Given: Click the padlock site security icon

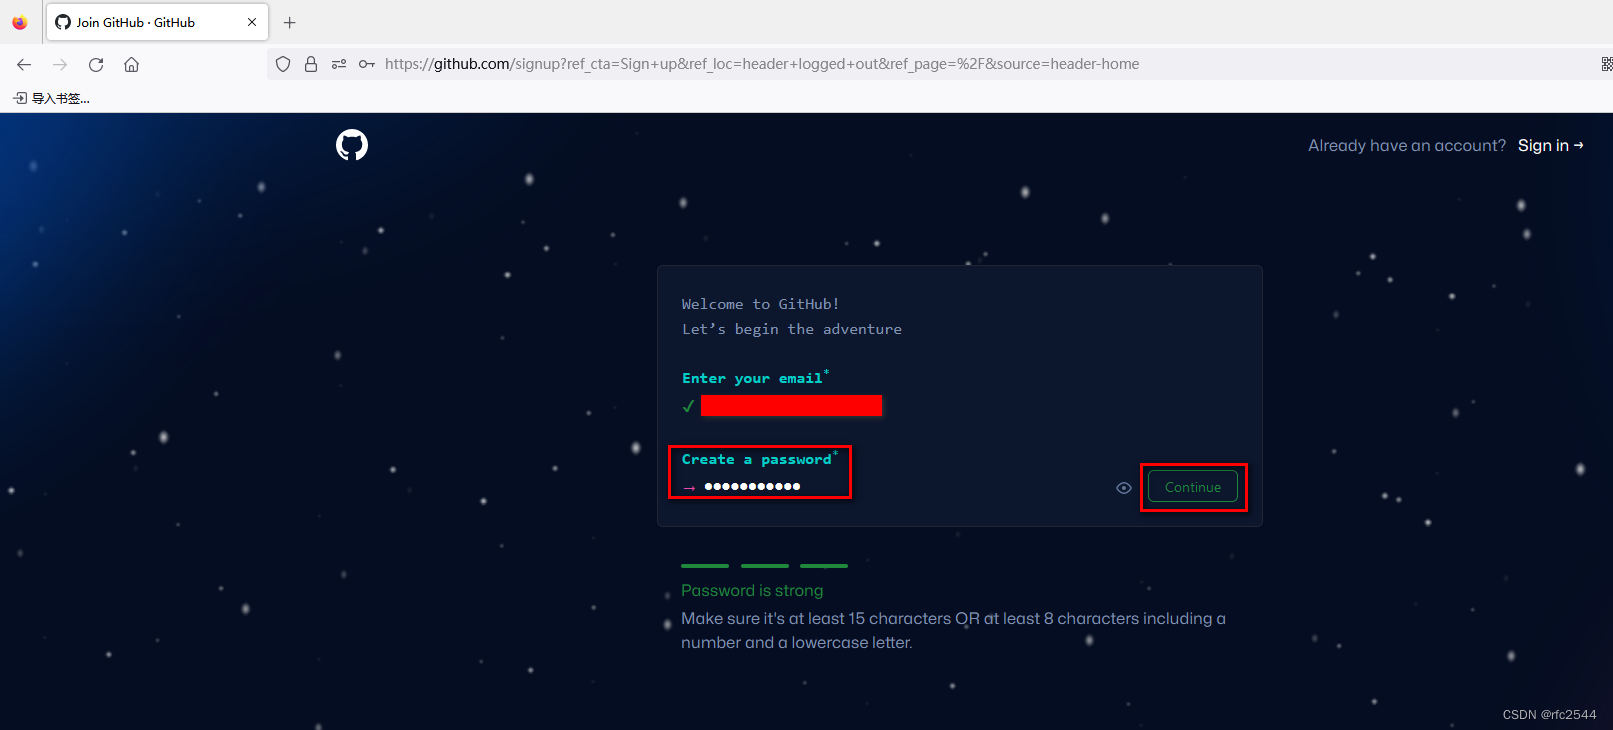Looking at the screenshot, I should point(311,64).
